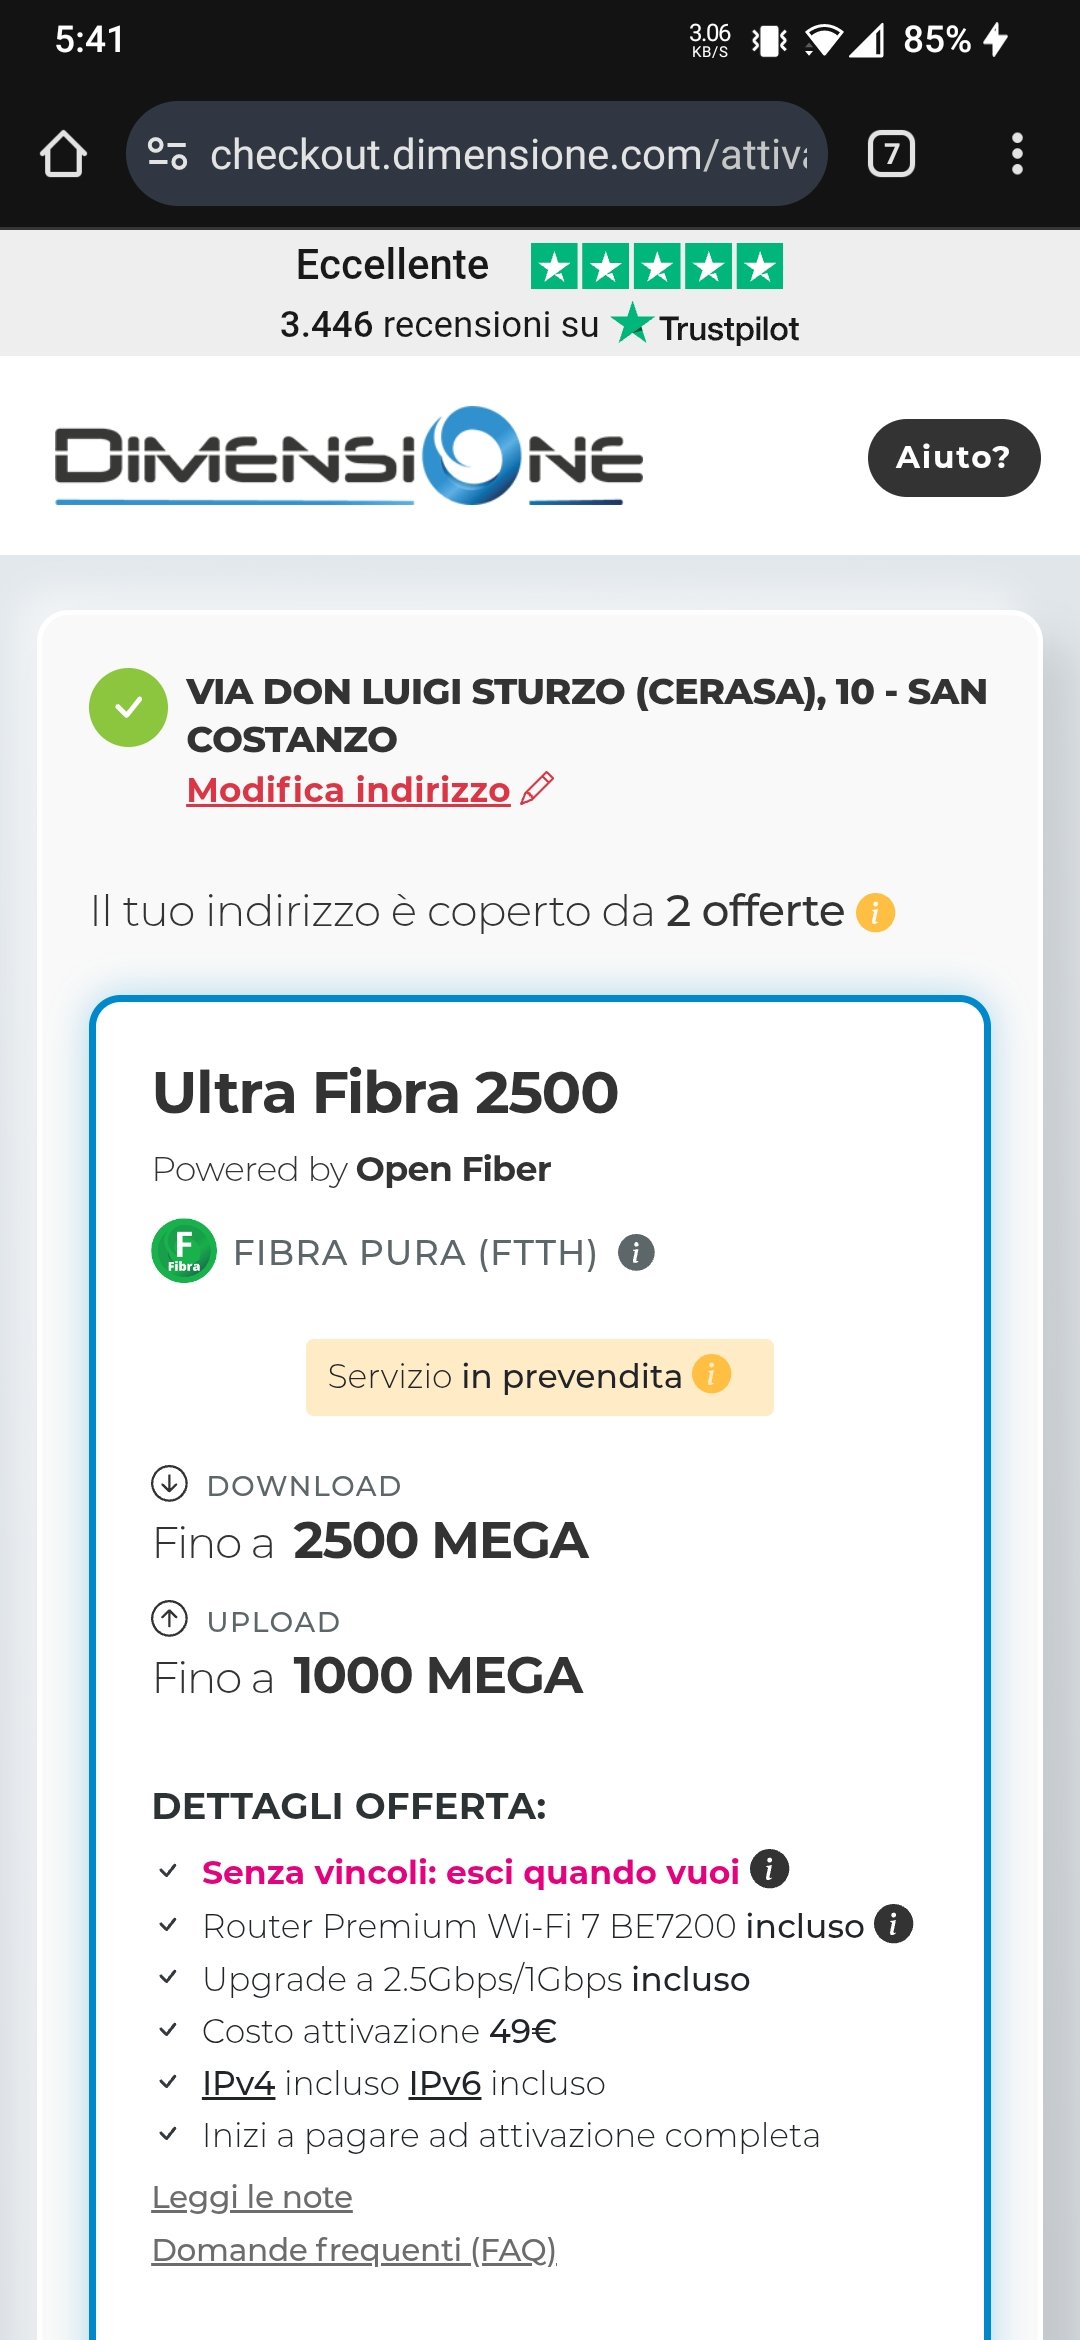The height and width of the screenshot is (2340, 1080).
Task: Tap the checkout.dimensione.com address bar
Action: tap(508, 154)
